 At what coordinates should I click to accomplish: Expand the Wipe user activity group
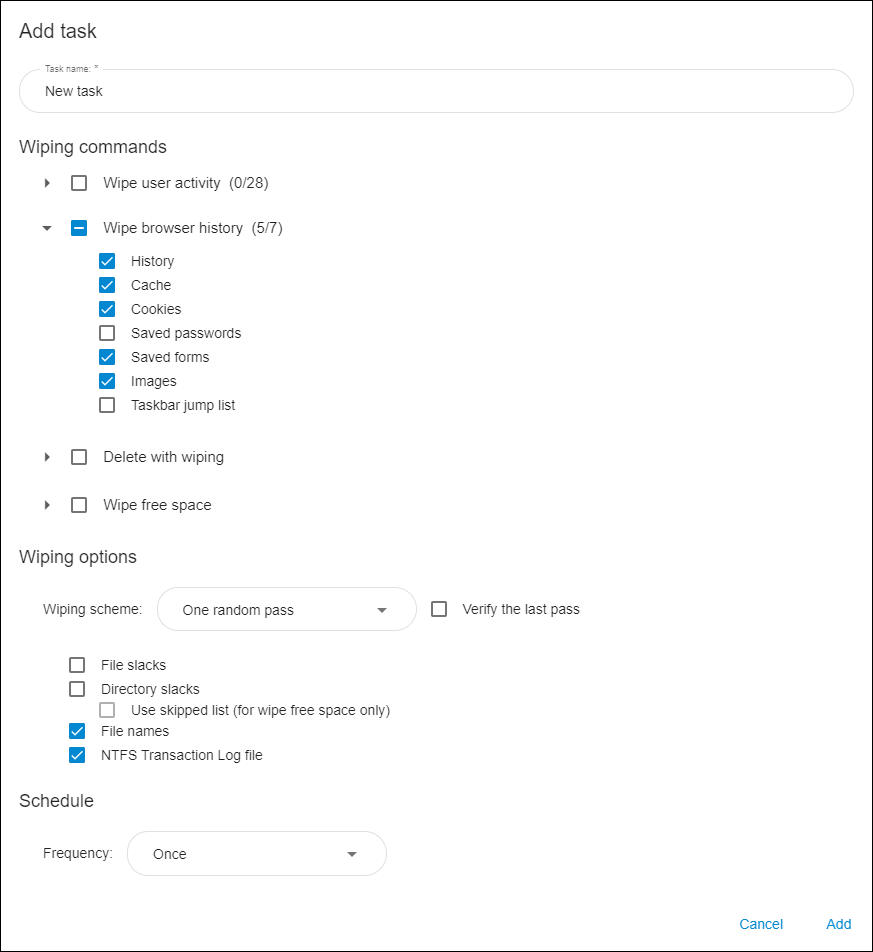[x=47, y=183]
